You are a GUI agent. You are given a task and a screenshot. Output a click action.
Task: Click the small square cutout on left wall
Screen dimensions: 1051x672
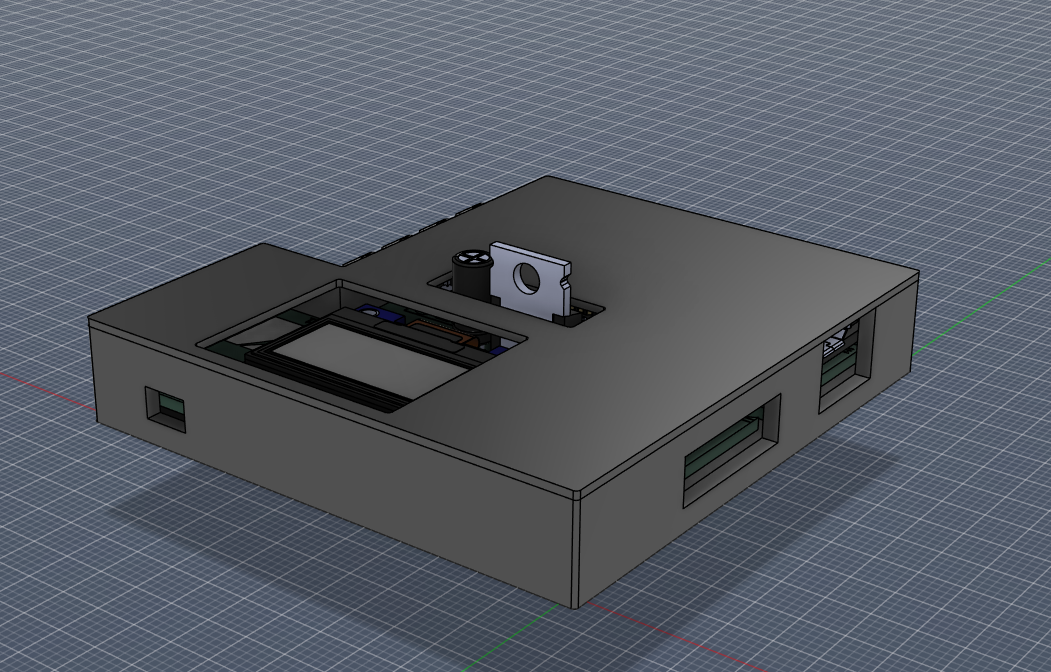tap(166, 408)
